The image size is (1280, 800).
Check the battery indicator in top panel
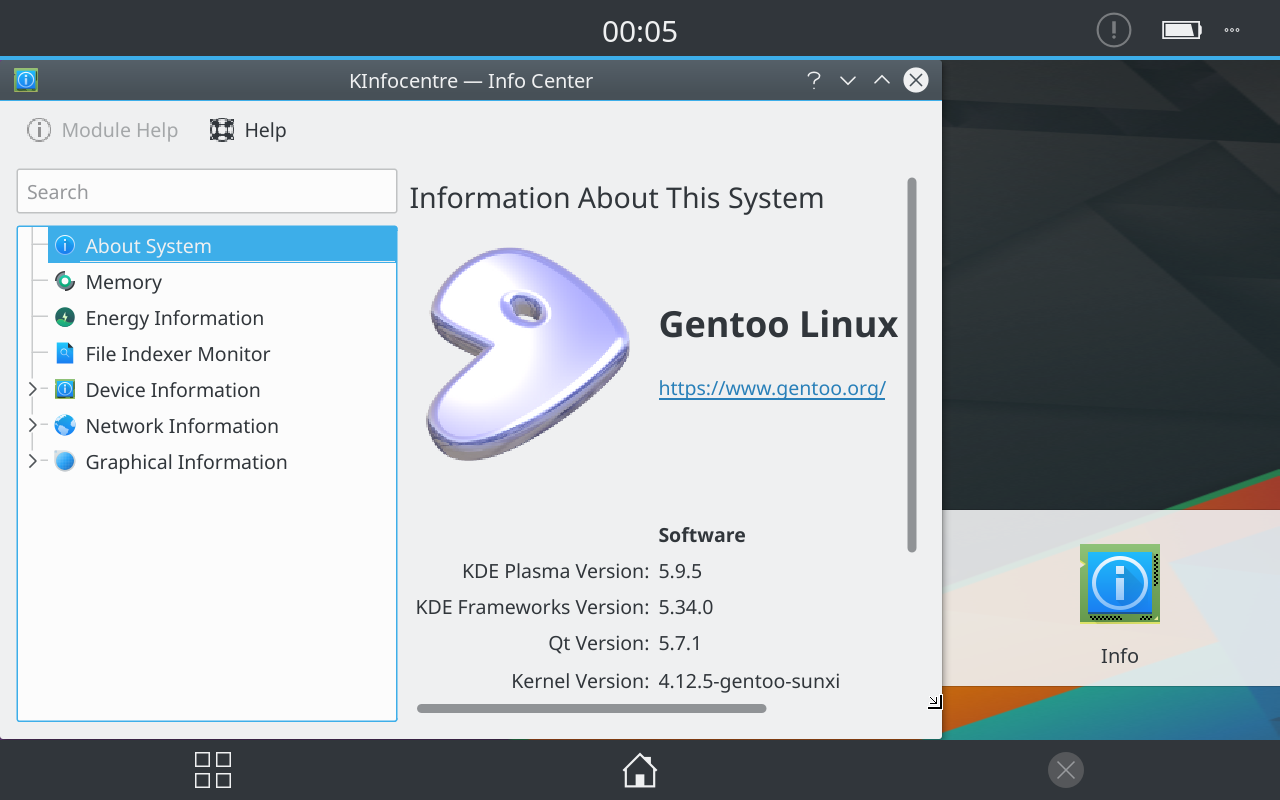pyautogui.click(x=1181, y=30)
